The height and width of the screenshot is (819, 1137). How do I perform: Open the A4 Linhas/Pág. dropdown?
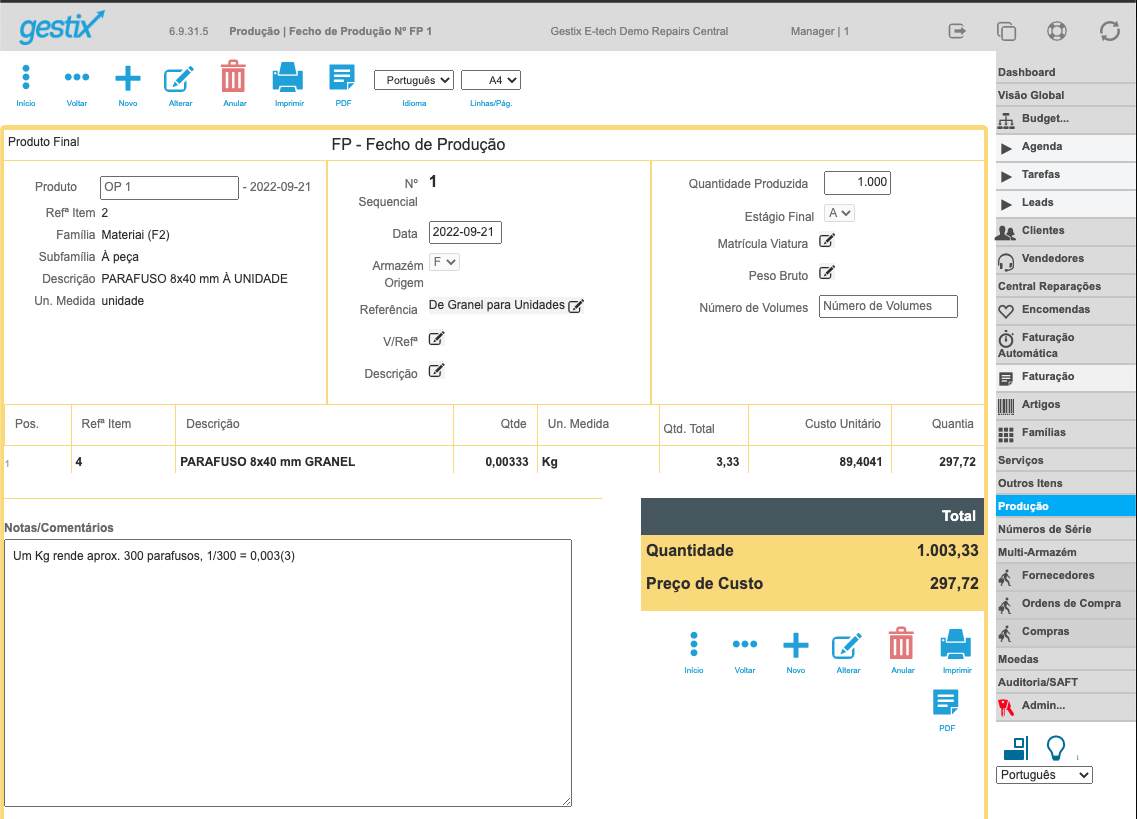click(x=491, y=80)
